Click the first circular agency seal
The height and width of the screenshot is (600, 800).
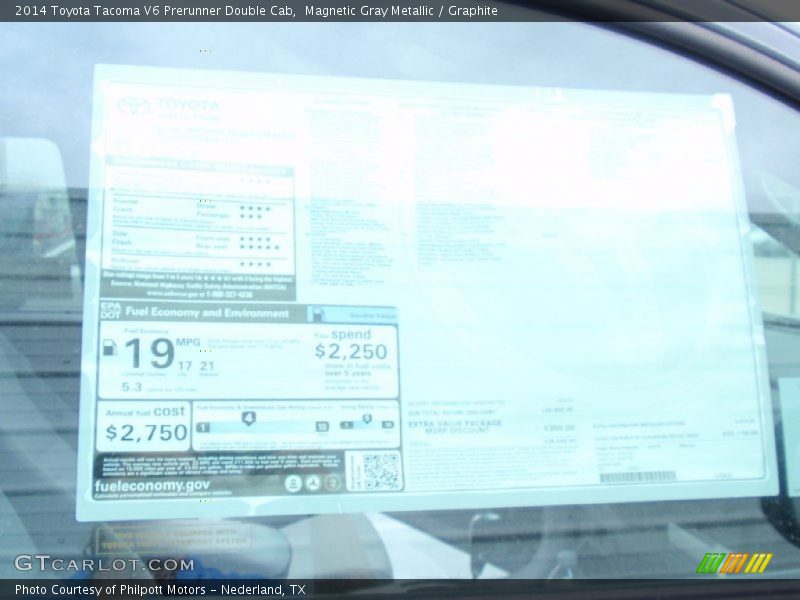(x=293, y=483)
